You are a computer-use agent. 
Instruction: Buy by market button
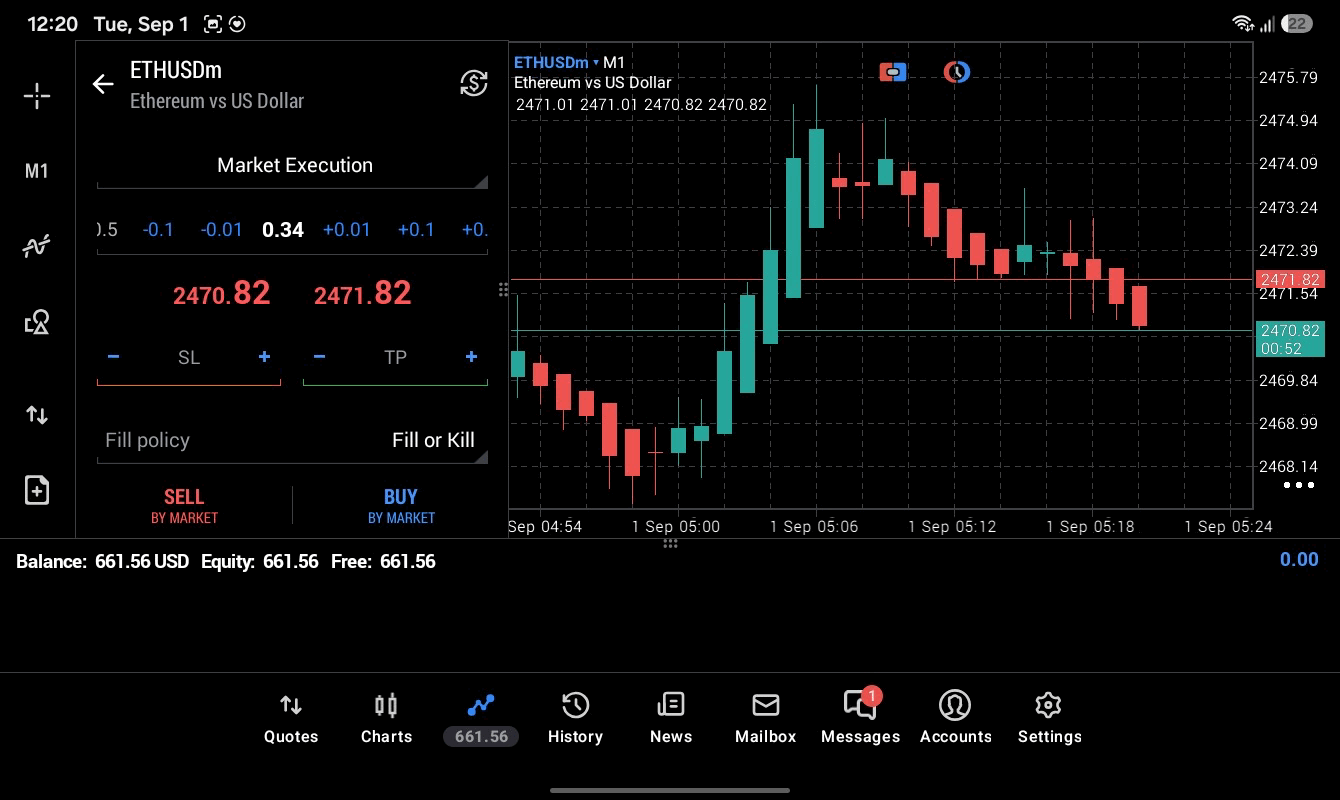click(x=401, y=505)
